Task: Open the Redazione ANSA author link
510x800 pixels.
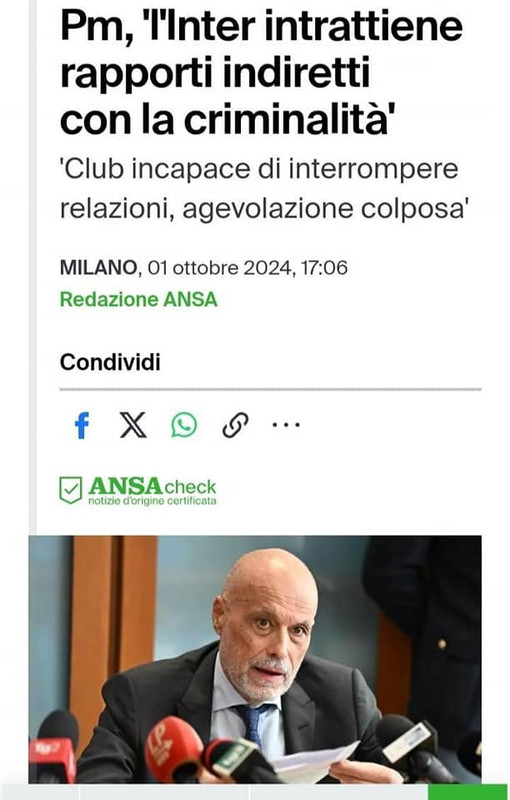Action: pos(139,299)
